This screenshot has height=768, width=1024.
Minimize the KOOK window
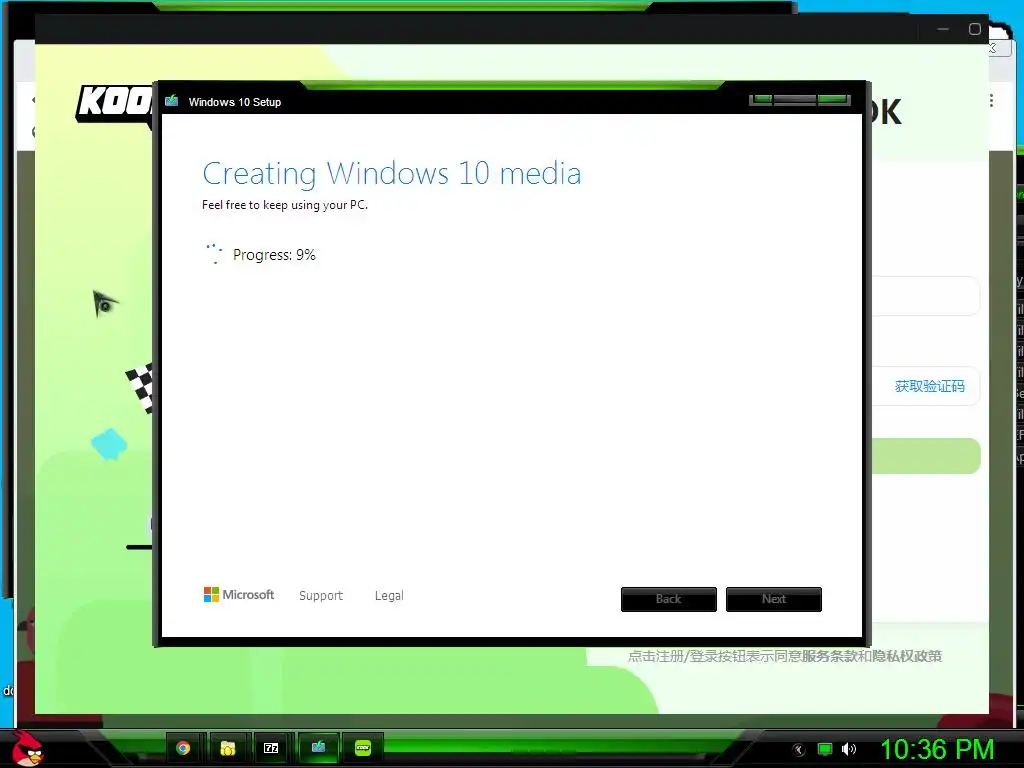click(x=942, y=29)
